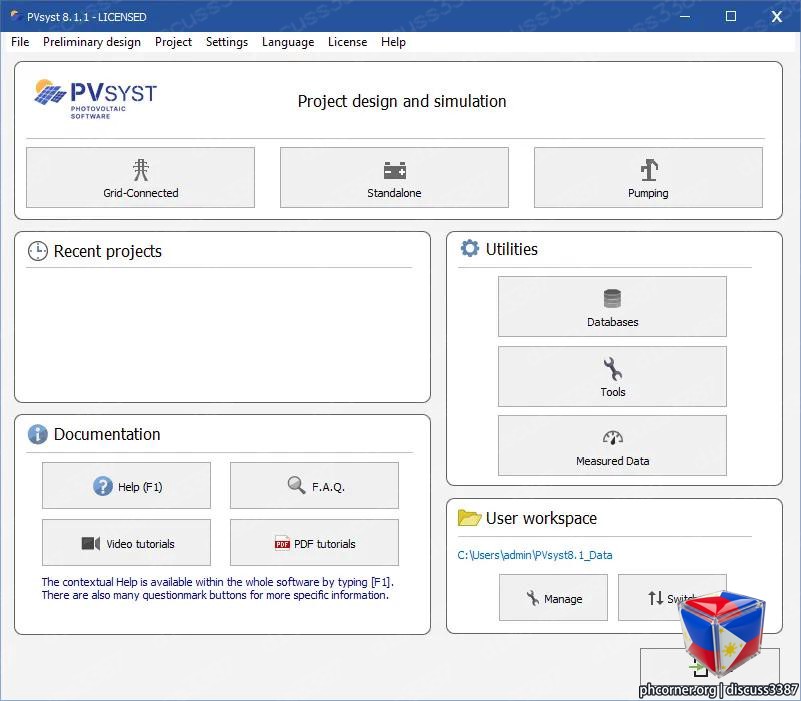This screenshot has width=801, height=701.
Task: Click the Video tutorials camera icon
Action: [x=90, y=543]
